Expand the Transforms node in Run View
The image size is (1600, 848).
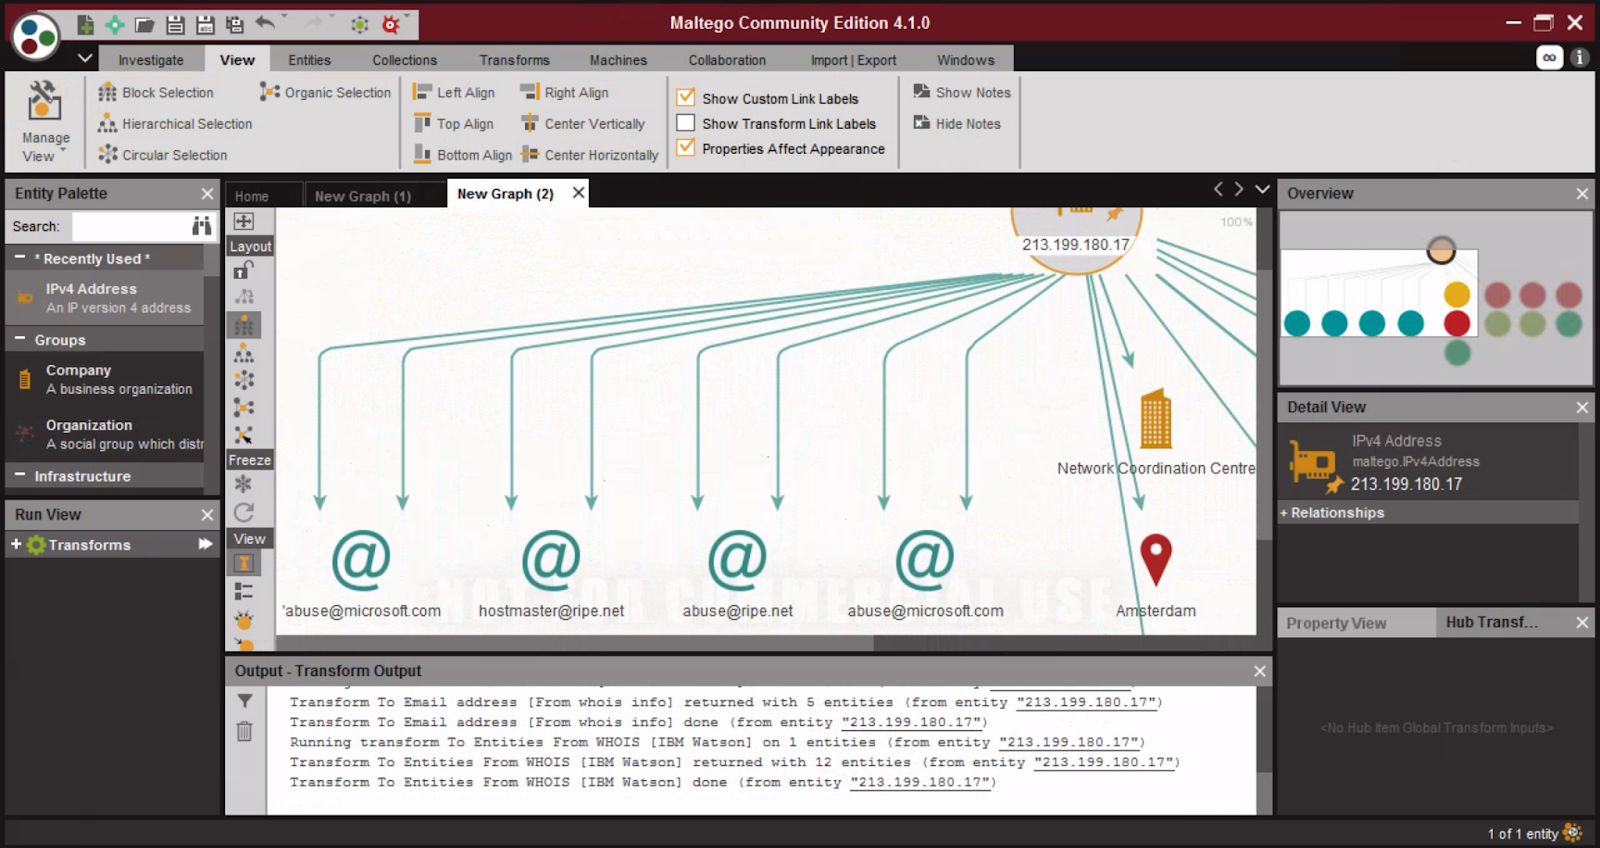tap(16, 544)
